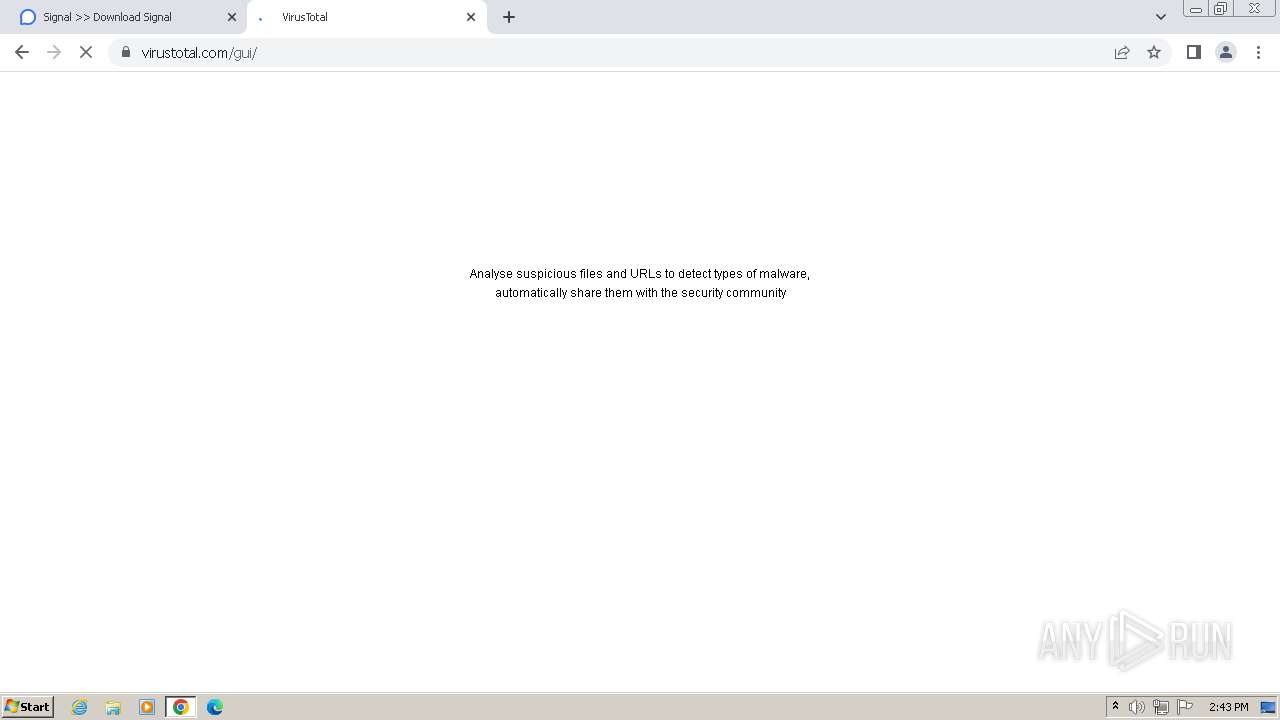Open the Chrome profile menu
Screen dimensions: 1280x720
(1226, 52)
